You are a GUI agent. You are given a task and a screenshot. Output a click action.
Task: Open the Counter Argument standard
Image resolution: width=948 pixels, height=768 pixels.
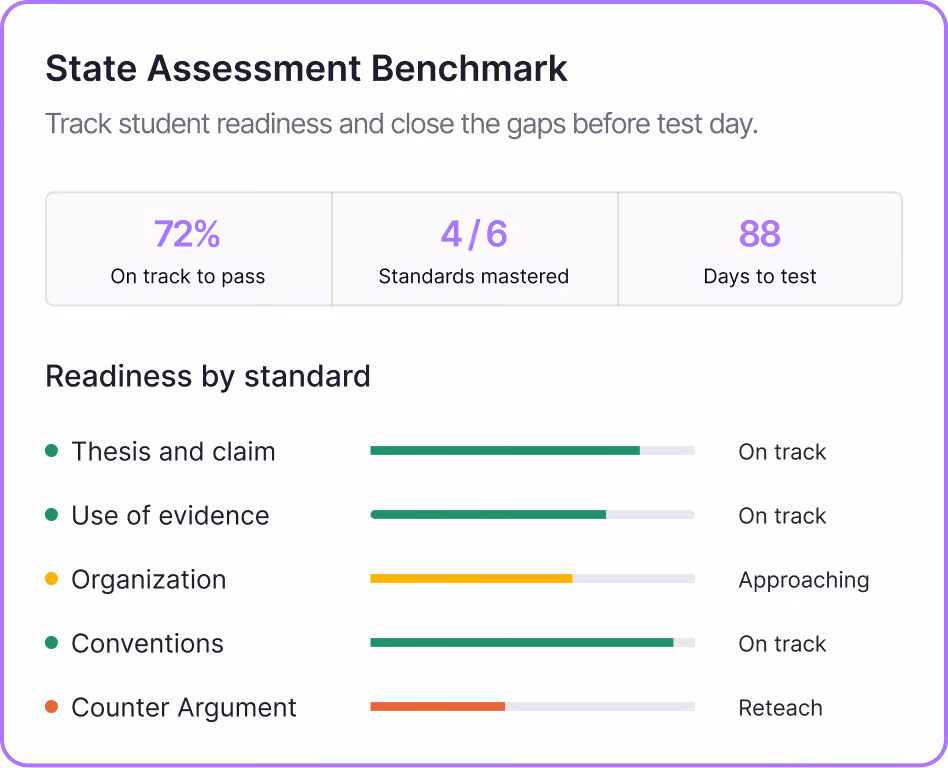tap(184, 708)
